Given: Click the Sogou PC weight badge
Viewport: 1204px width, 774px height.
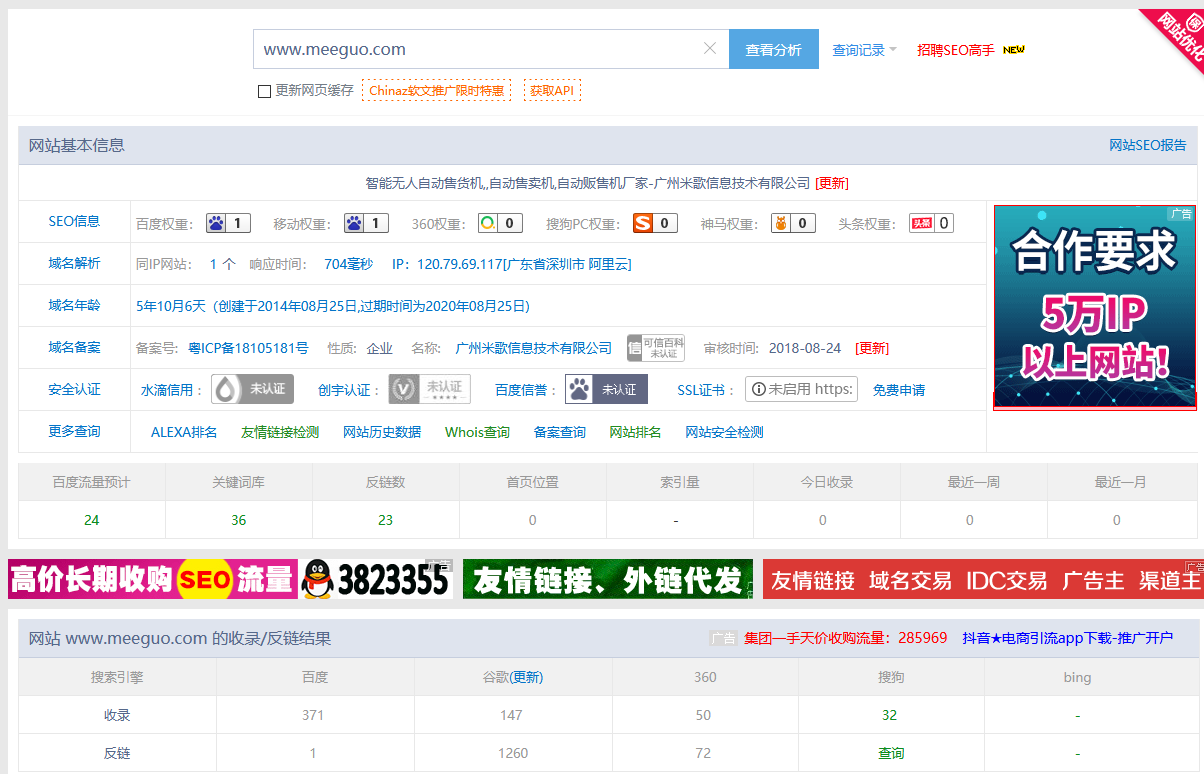Looking at the screenshot, I should point(655,223).
